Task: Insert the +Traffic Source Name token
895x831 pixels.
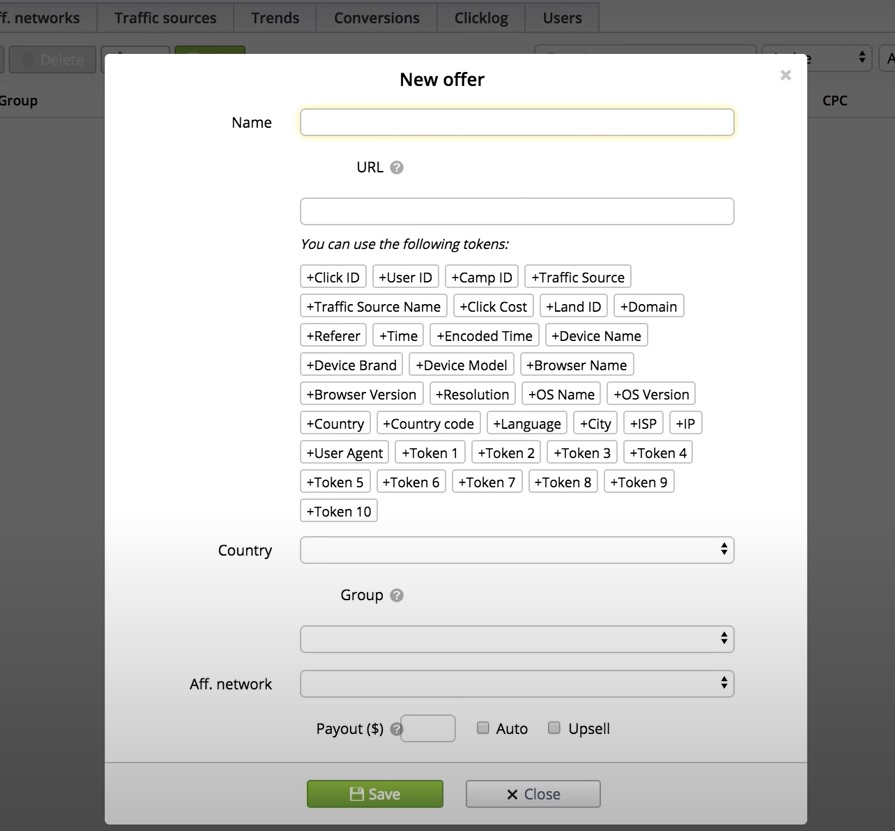Action: pos(373,306)
